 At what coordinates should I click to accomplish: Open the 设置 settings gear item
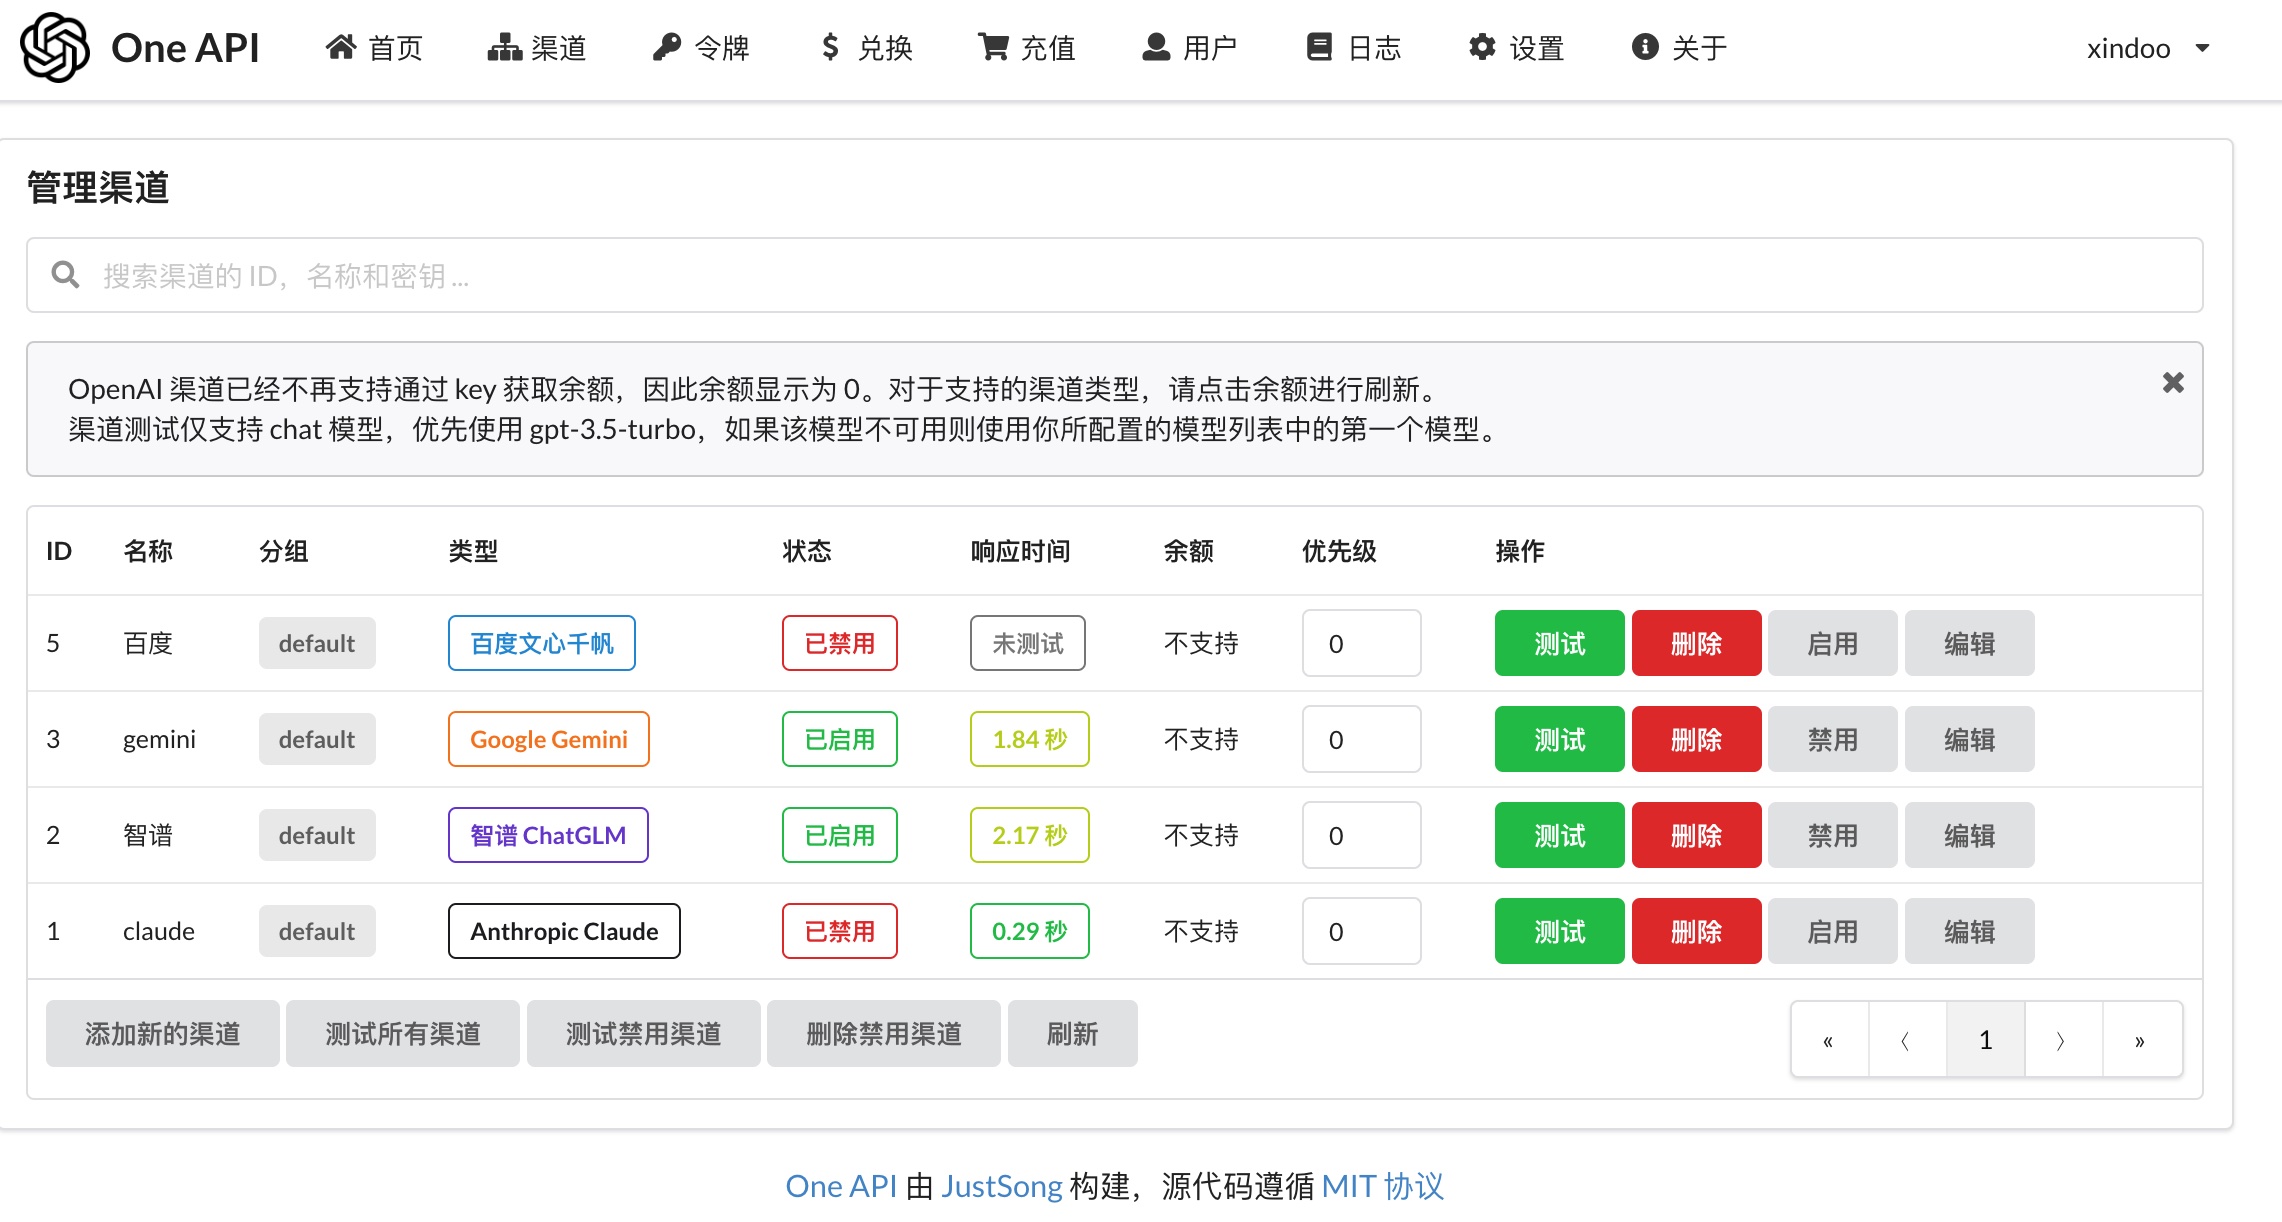(1516, 47)
